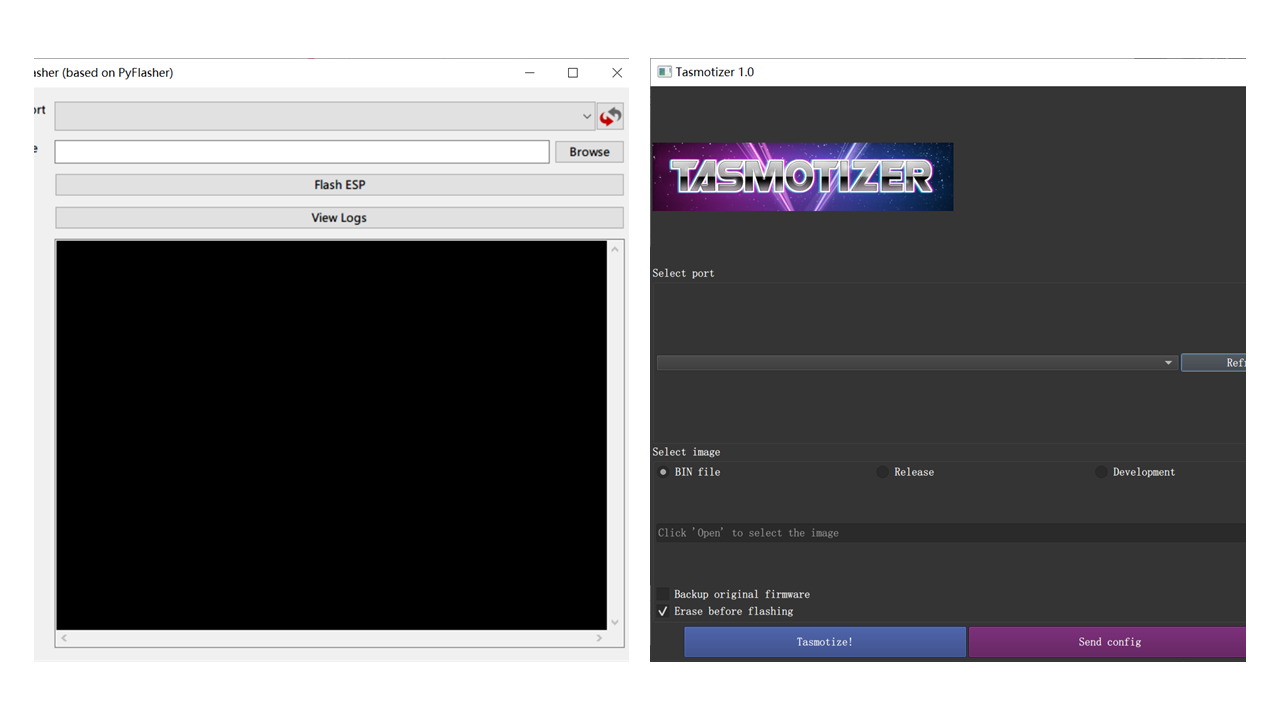The image size is (1280, 720).
Task: Focus the firmware file path field
Action: (x=302, y=152)
